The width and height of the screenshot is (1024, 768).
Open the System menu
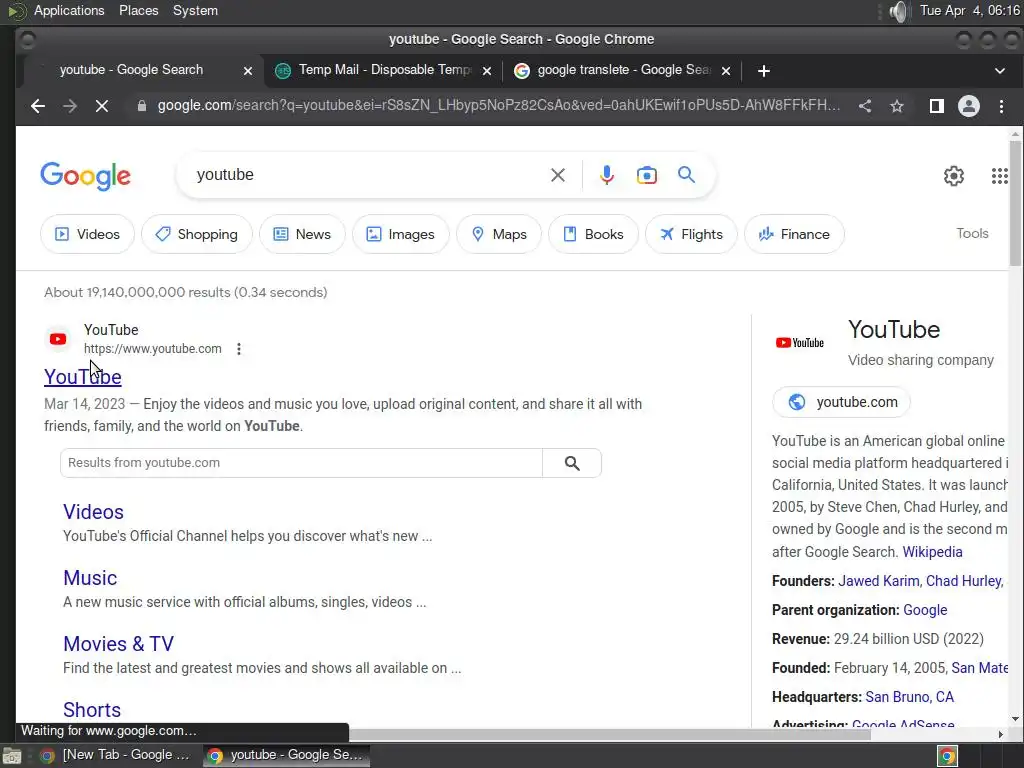pos(195,10)
